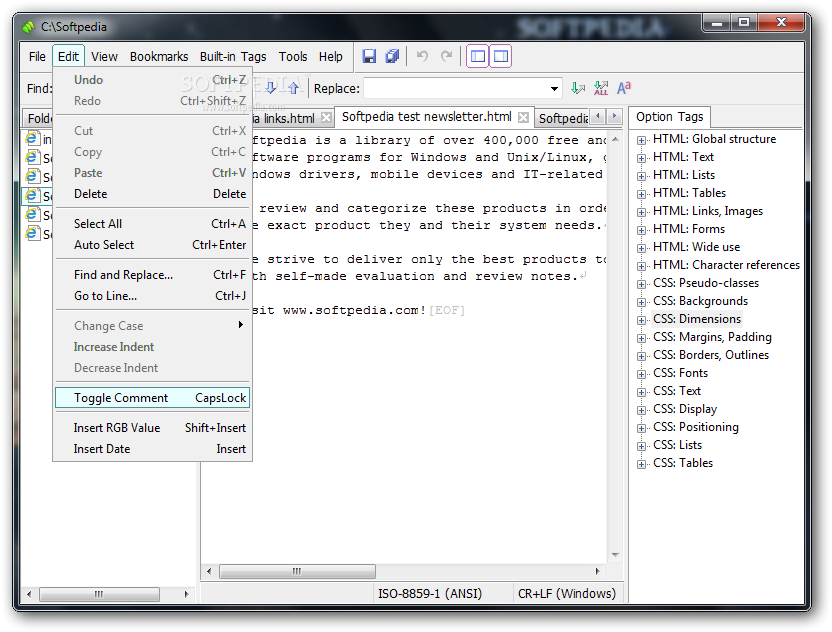832x632 pixels.
Task: Choose Go to Line... menu entry
Action: click(152, 296)
